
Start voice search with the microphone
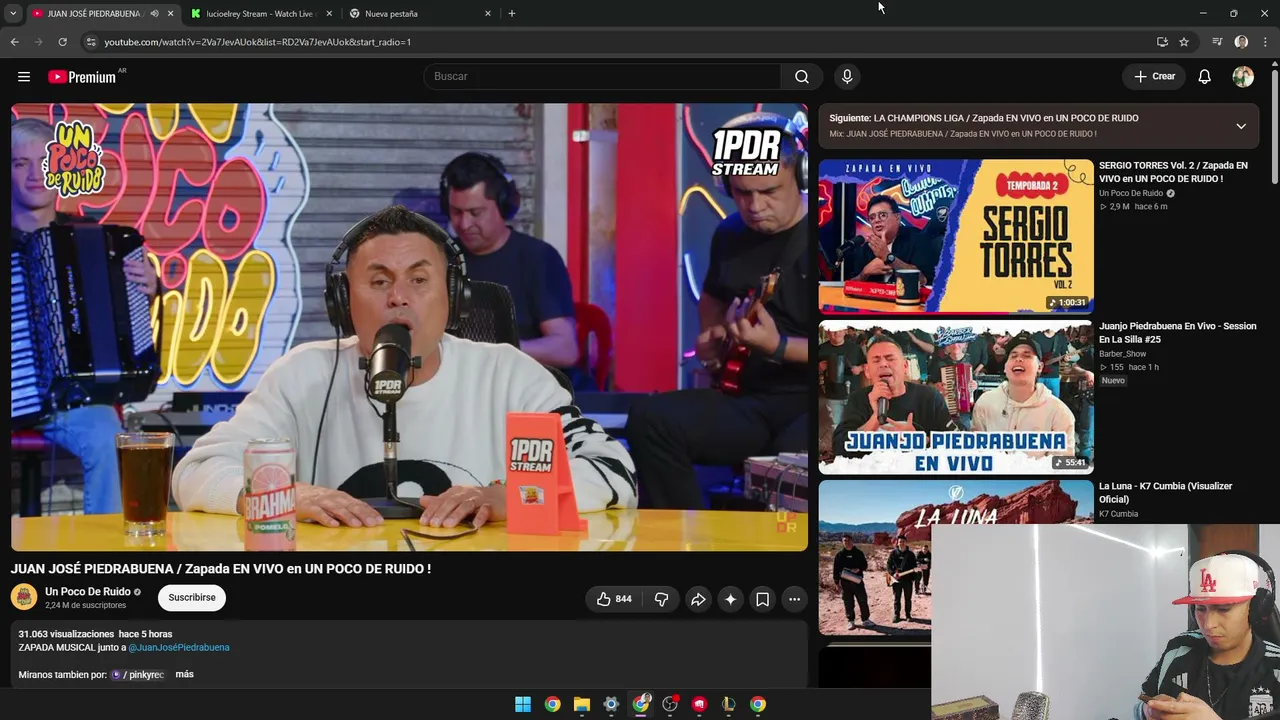click(847, 77)
